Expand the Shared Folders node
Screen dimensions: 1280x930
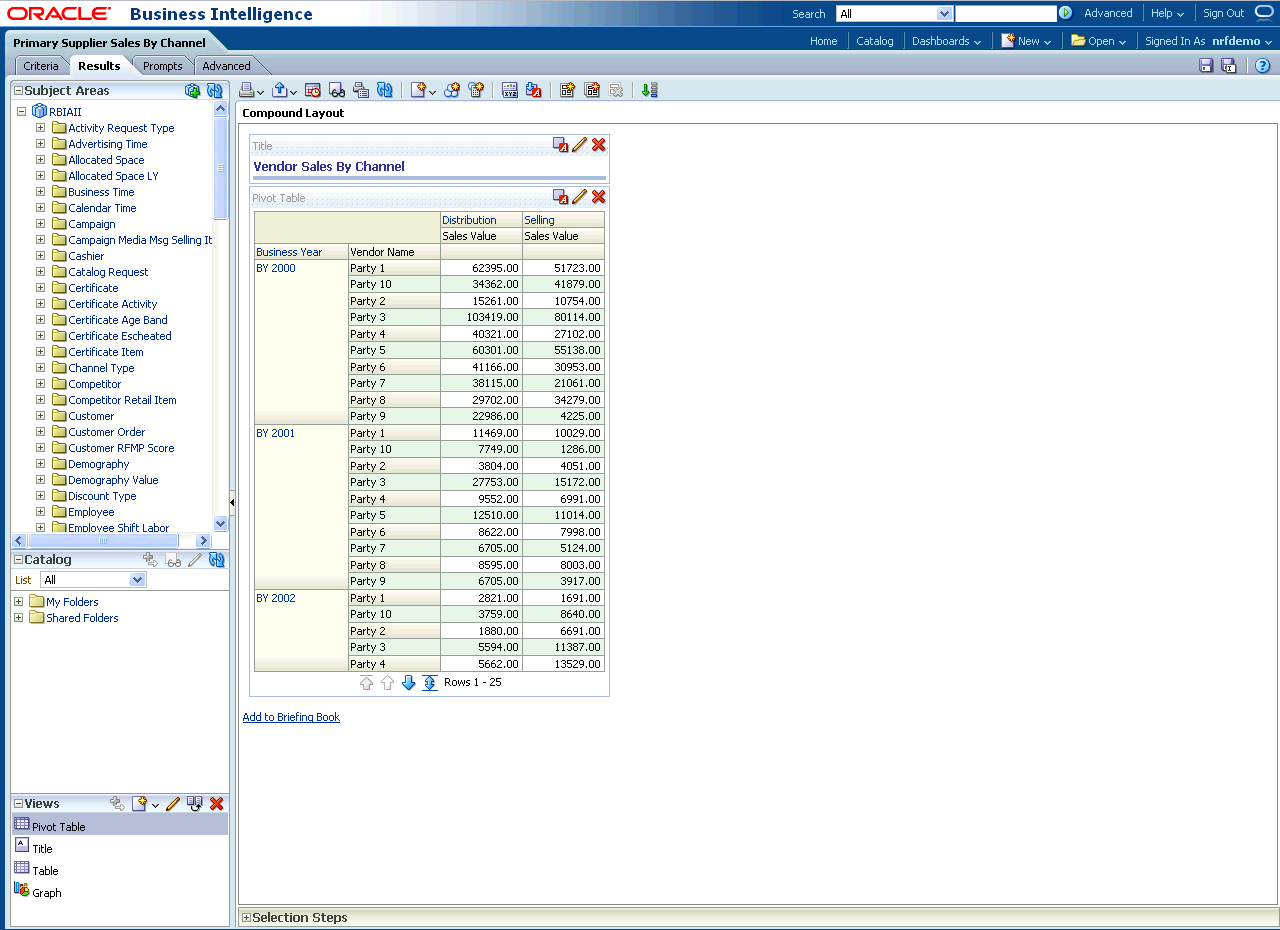[19, 618]
